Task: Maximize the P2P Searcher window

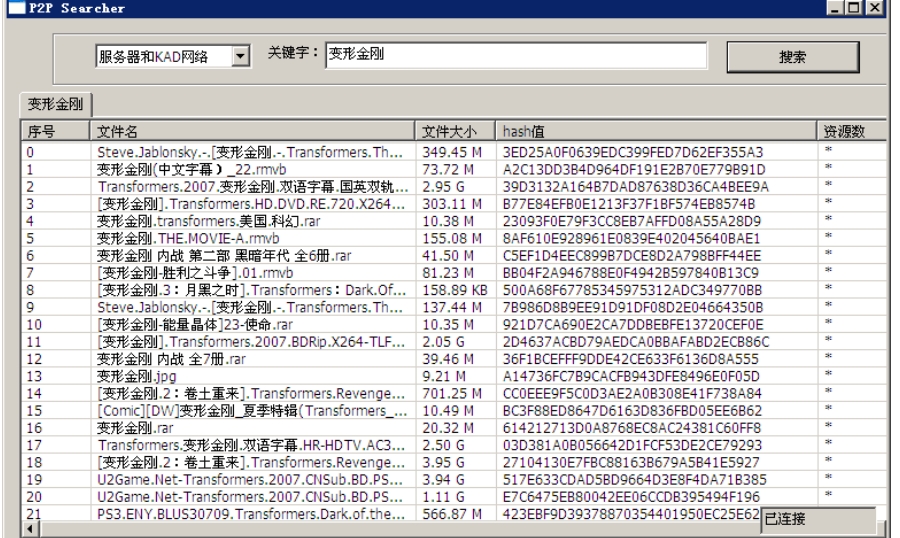Action: (x=854, y=8)
